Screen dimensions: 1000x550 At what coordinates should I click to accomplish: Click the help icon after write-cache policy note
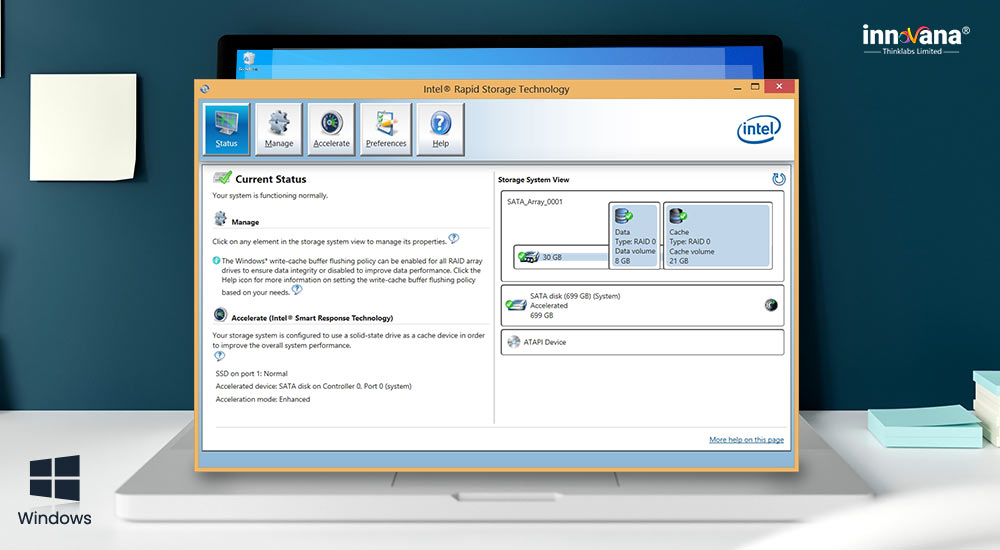(297, 290)
